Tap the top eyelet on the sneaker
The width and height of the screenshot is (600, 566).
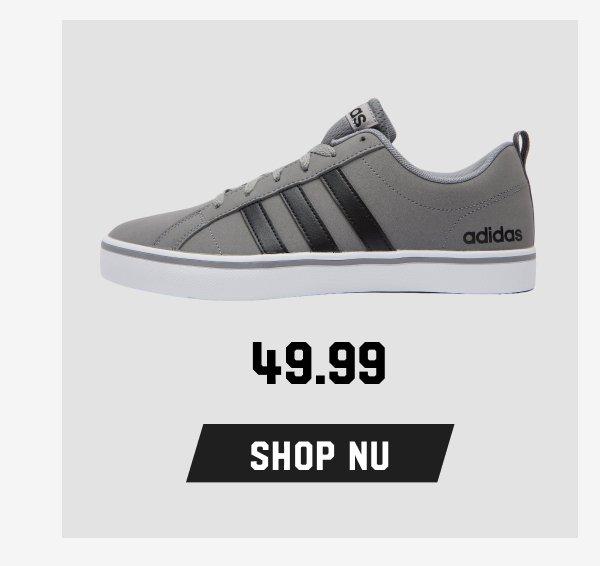click(x=363, y=139)
